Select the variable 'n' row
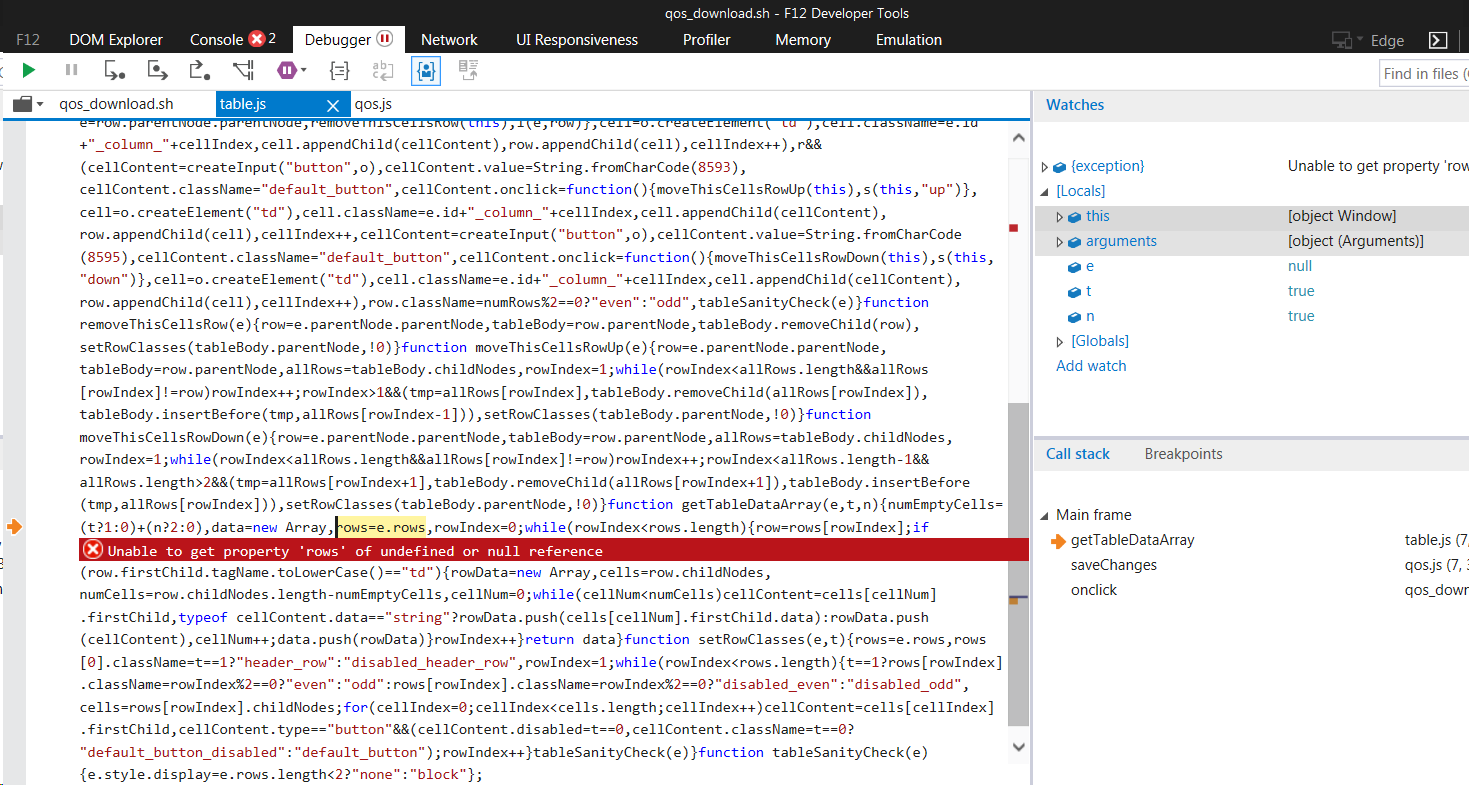The height and width of the screenshot is (785, 1469). [x=1251, y=316]
